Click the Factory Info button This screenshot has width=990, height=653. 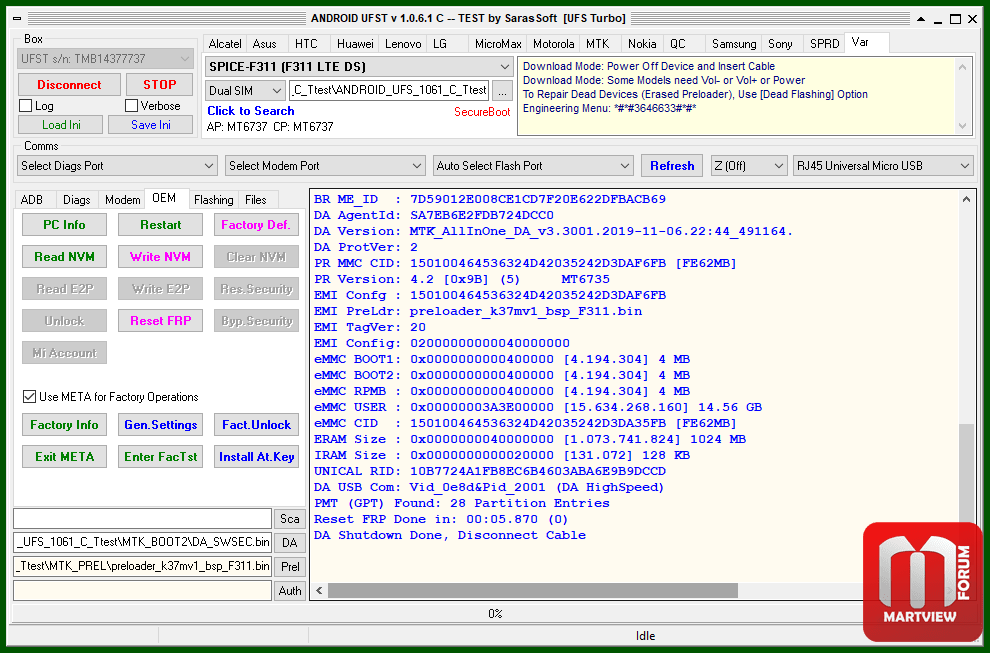[64, 424]
